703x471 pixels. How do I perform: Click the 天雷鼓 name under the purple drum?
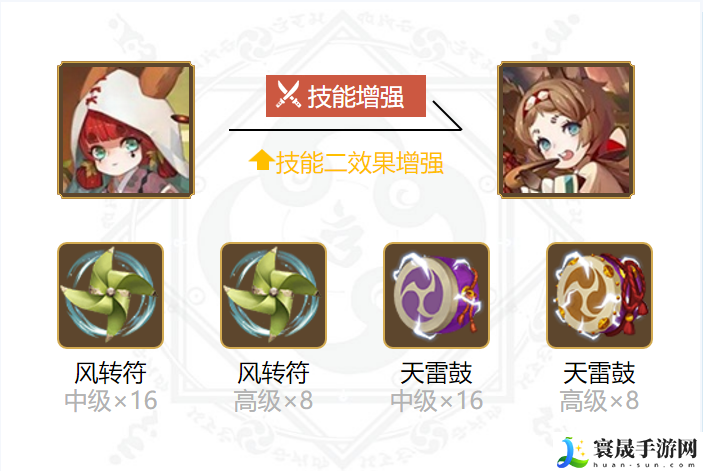436,373
